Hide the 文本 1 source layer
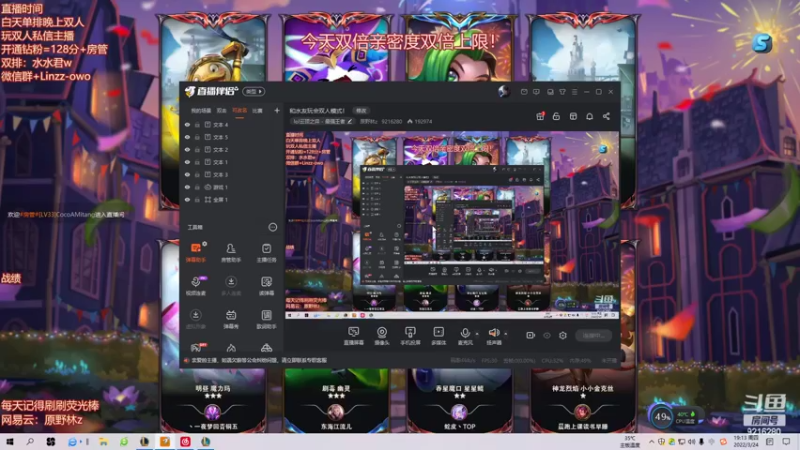800x450 pixels. [187, 162]
